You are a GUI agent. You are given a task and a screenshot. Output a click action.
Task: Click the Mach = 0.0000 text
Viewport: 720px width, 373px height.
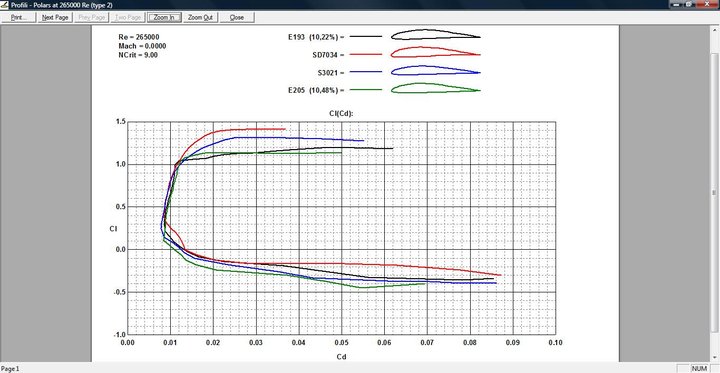(142, 46)
